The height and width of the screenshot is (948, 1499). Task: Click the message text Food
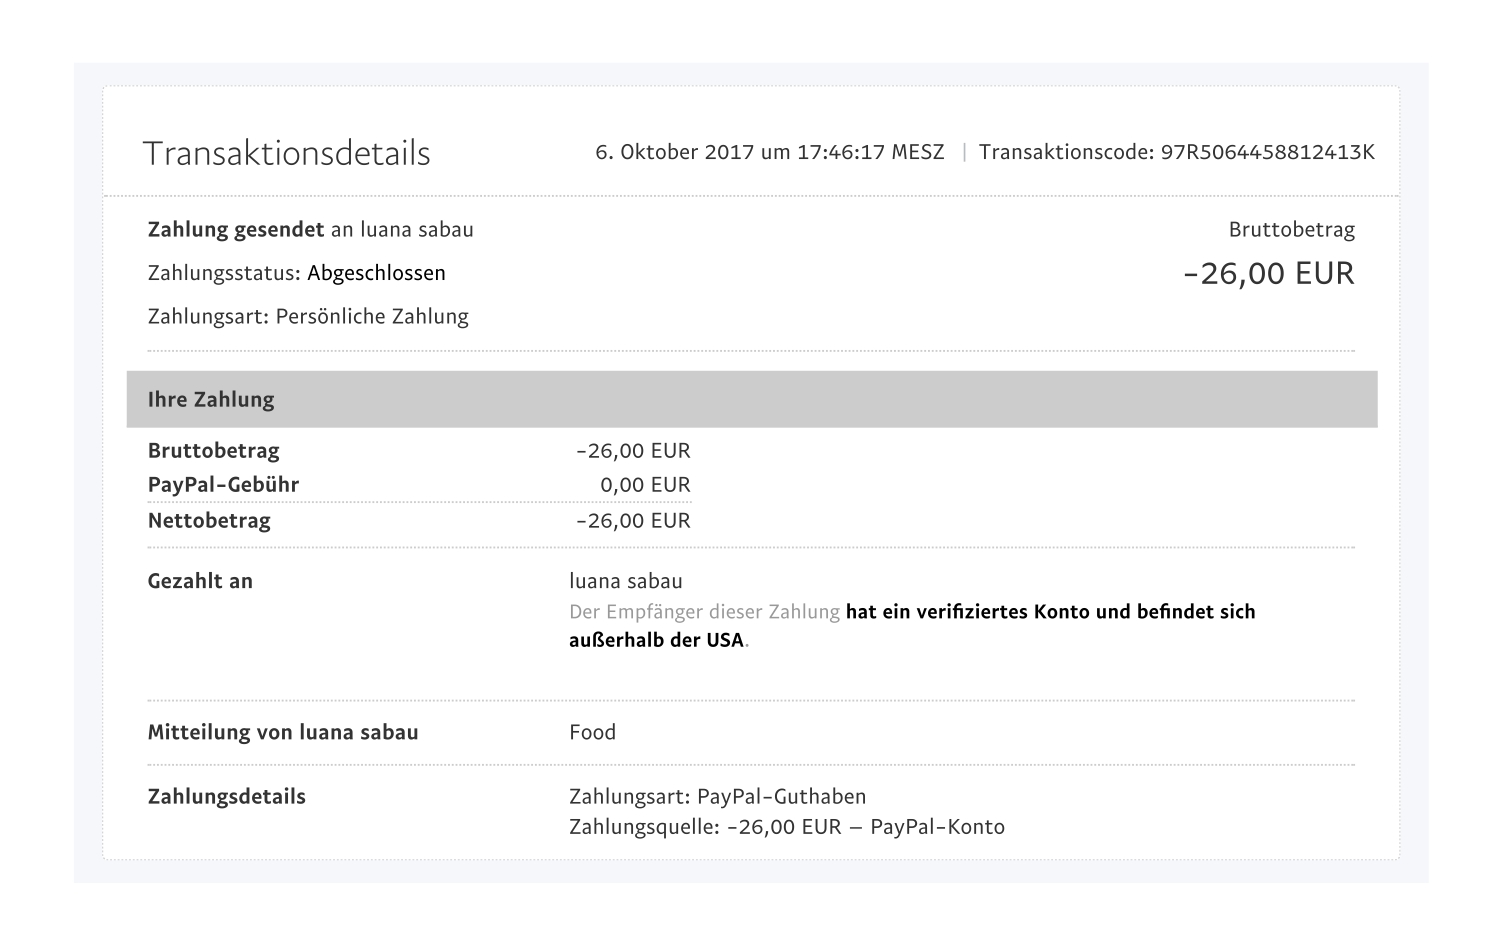(x=592, y=732)
